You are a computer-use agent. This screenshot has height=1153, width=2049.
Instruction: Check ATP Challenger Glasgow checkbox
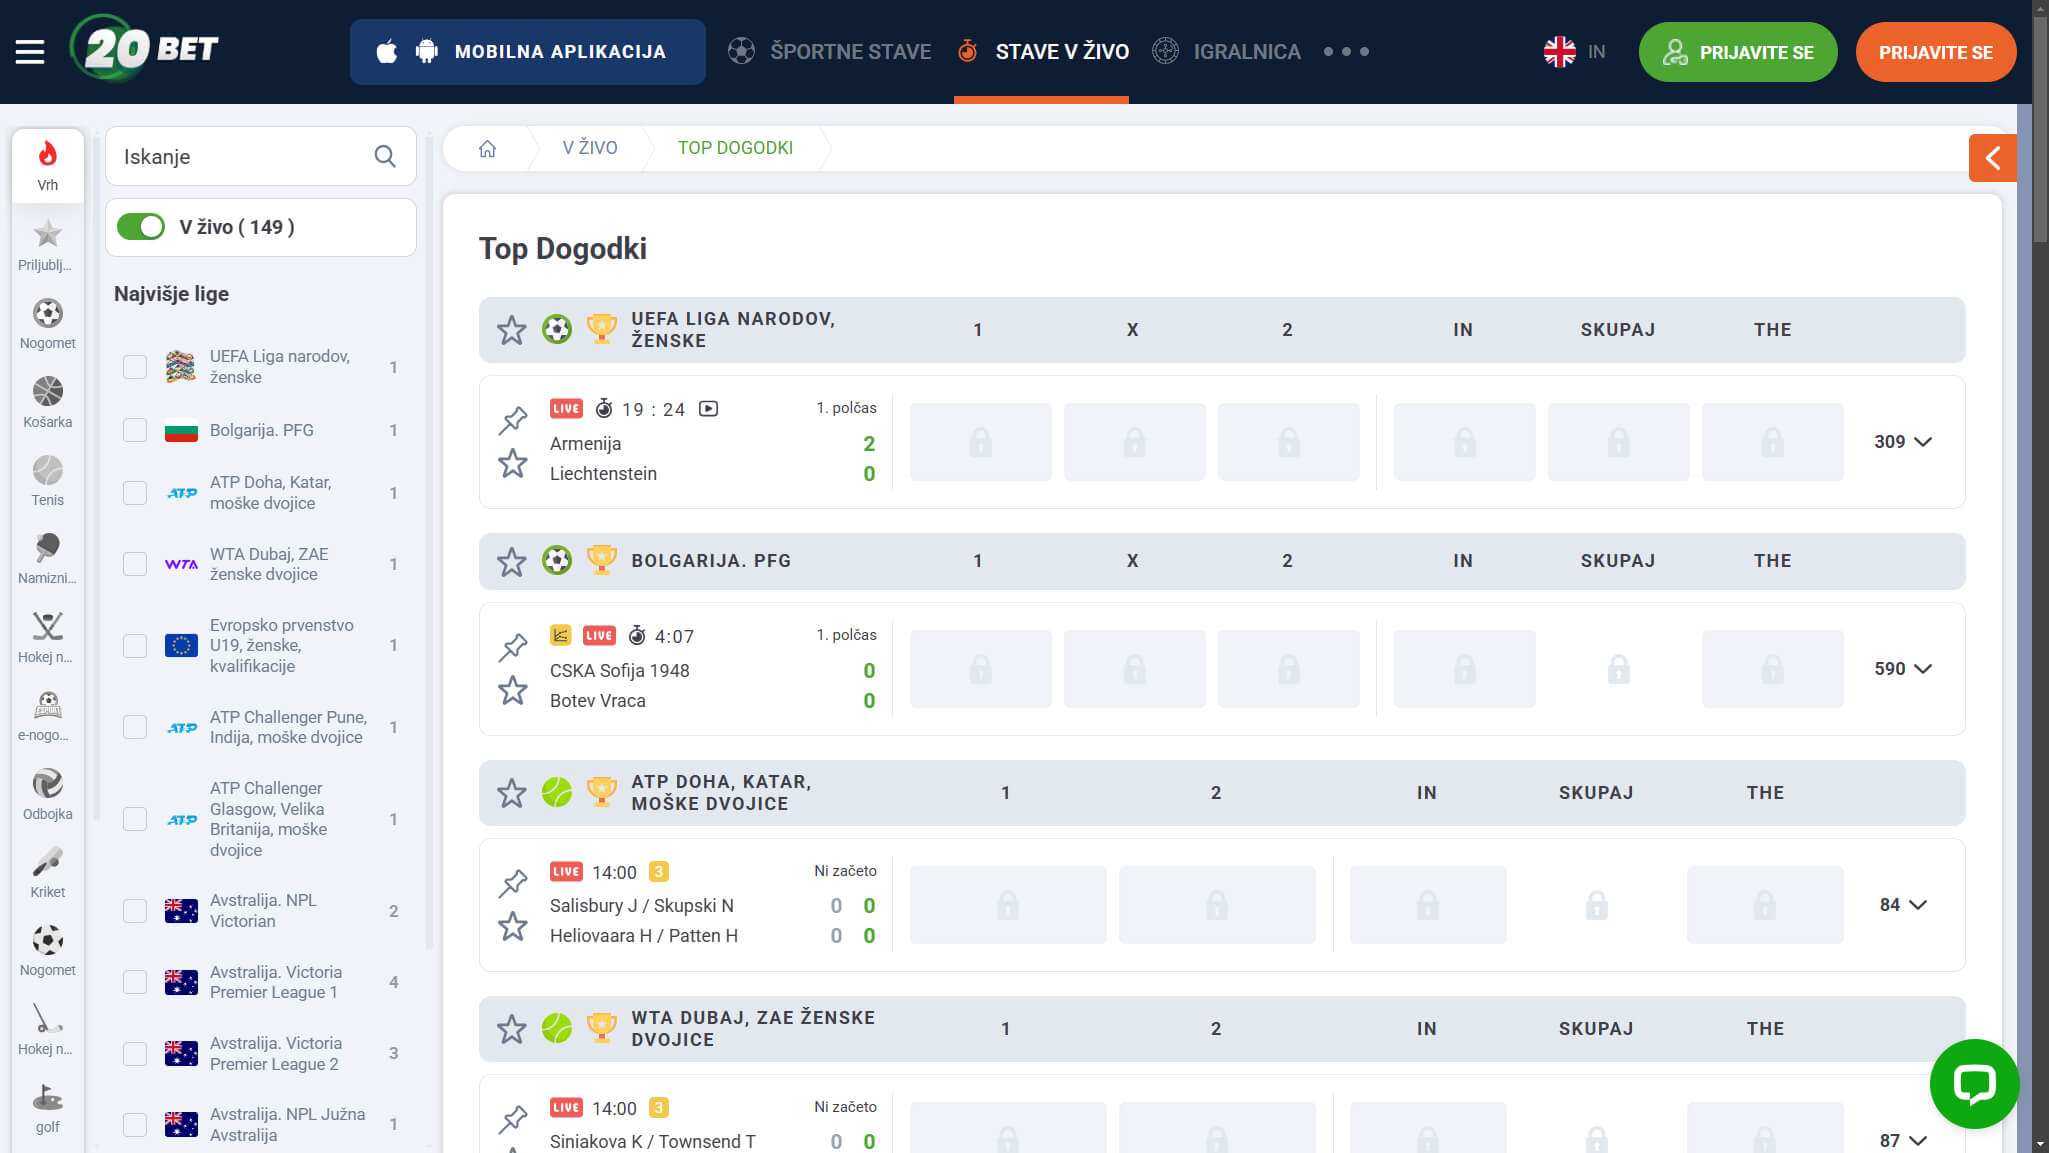tap(135, 819)
